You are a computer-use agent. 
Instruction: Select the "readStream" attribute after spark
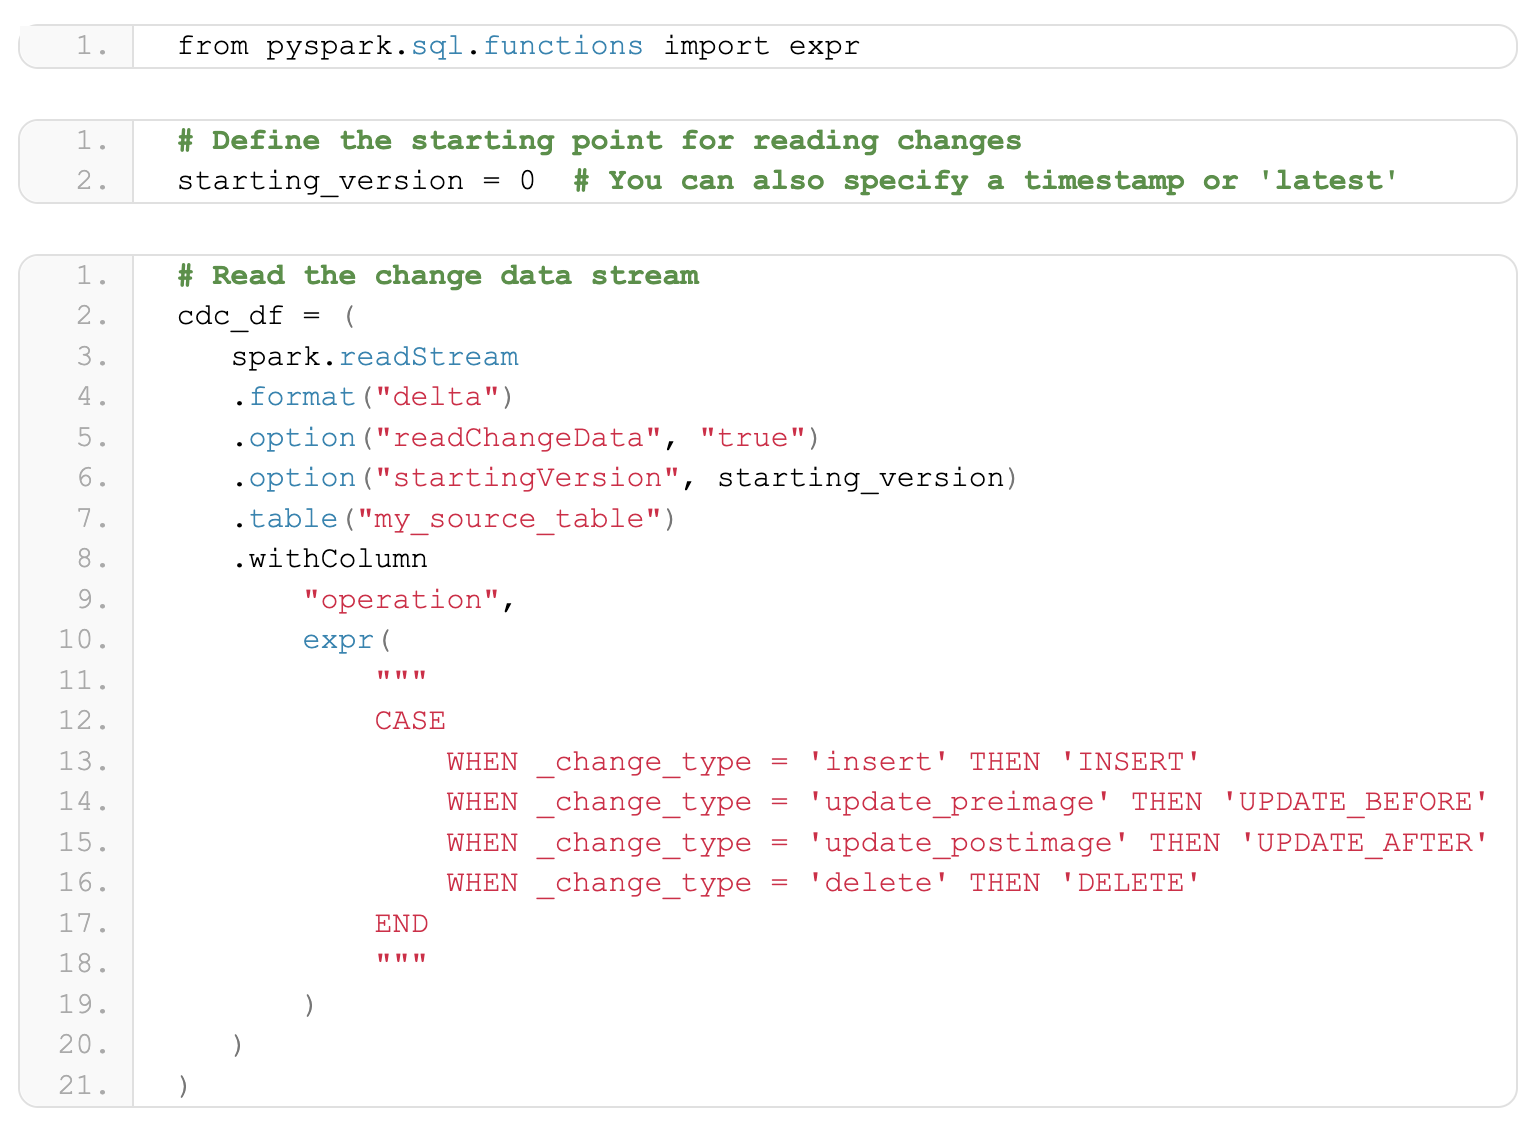[428, 357]
